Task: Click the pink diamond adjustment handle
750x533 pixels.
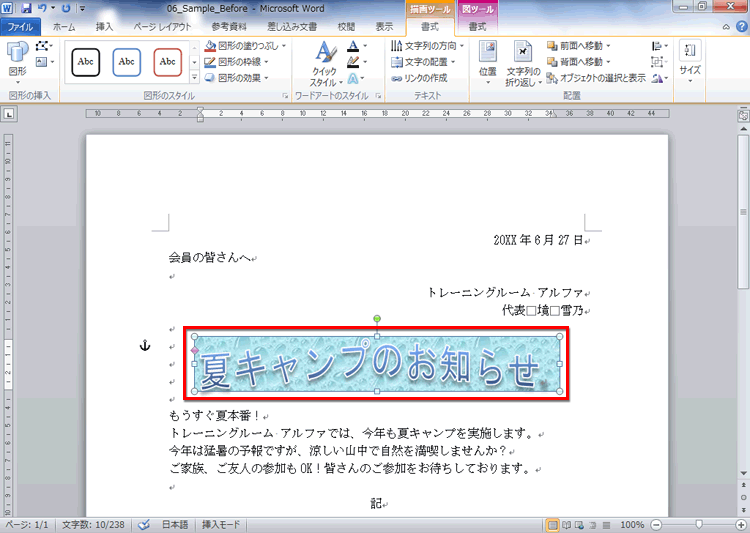Action: pos(195,351)
